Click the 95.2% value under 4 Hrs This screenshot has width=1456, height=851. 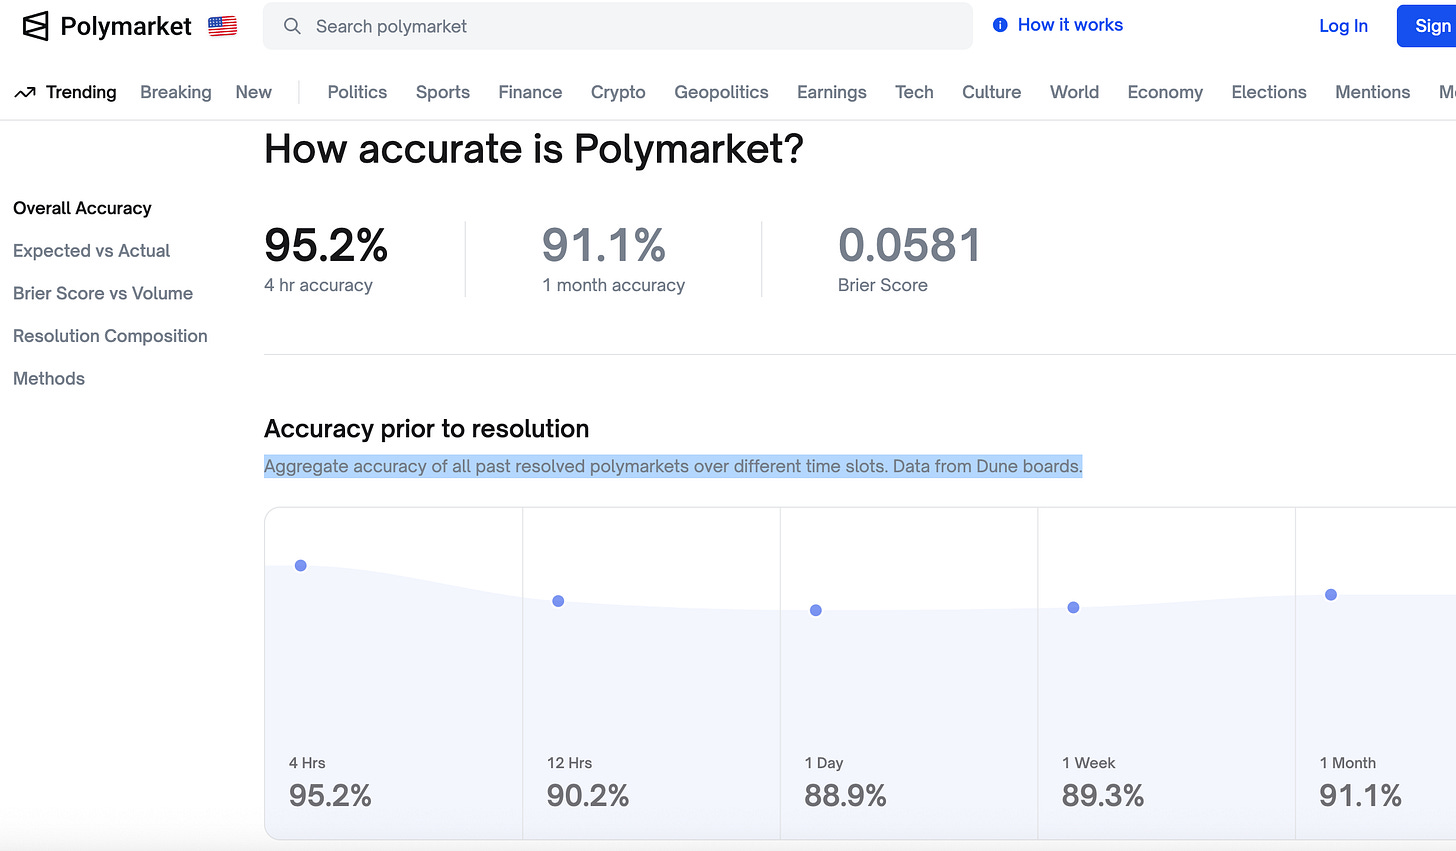click(x=330, y=796)
